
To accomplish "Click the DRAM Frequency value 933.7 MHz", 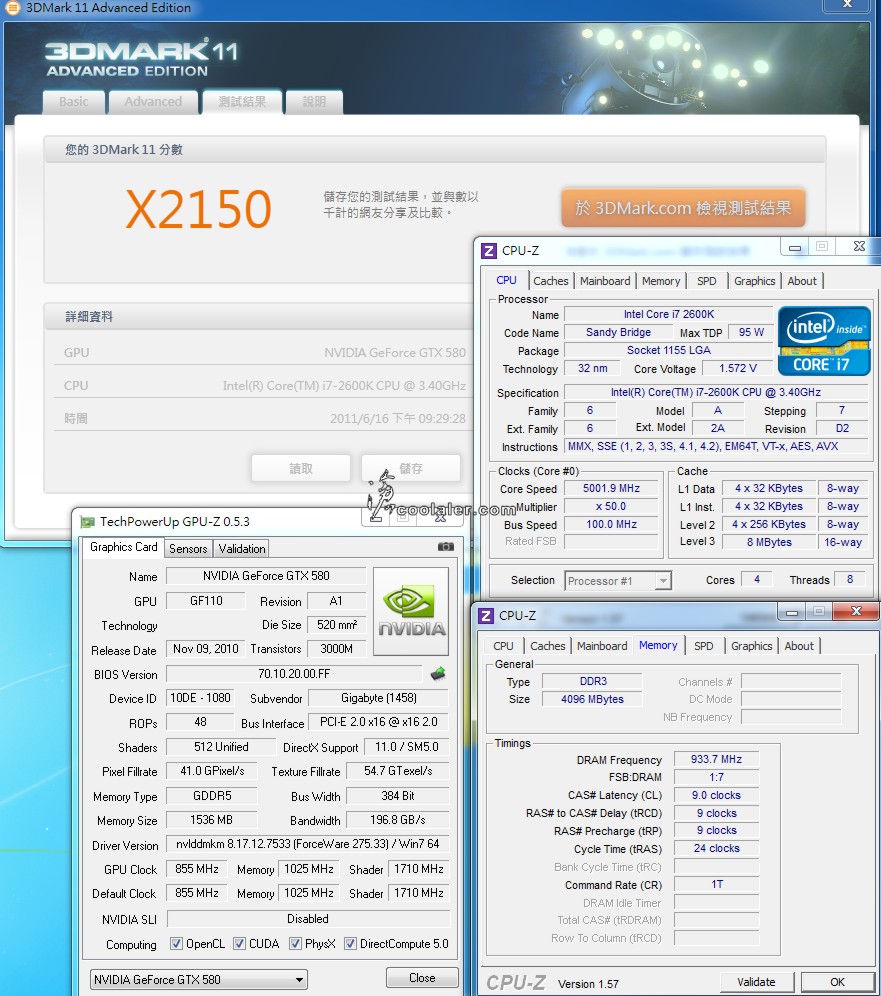I will click(x=716, y=759).
